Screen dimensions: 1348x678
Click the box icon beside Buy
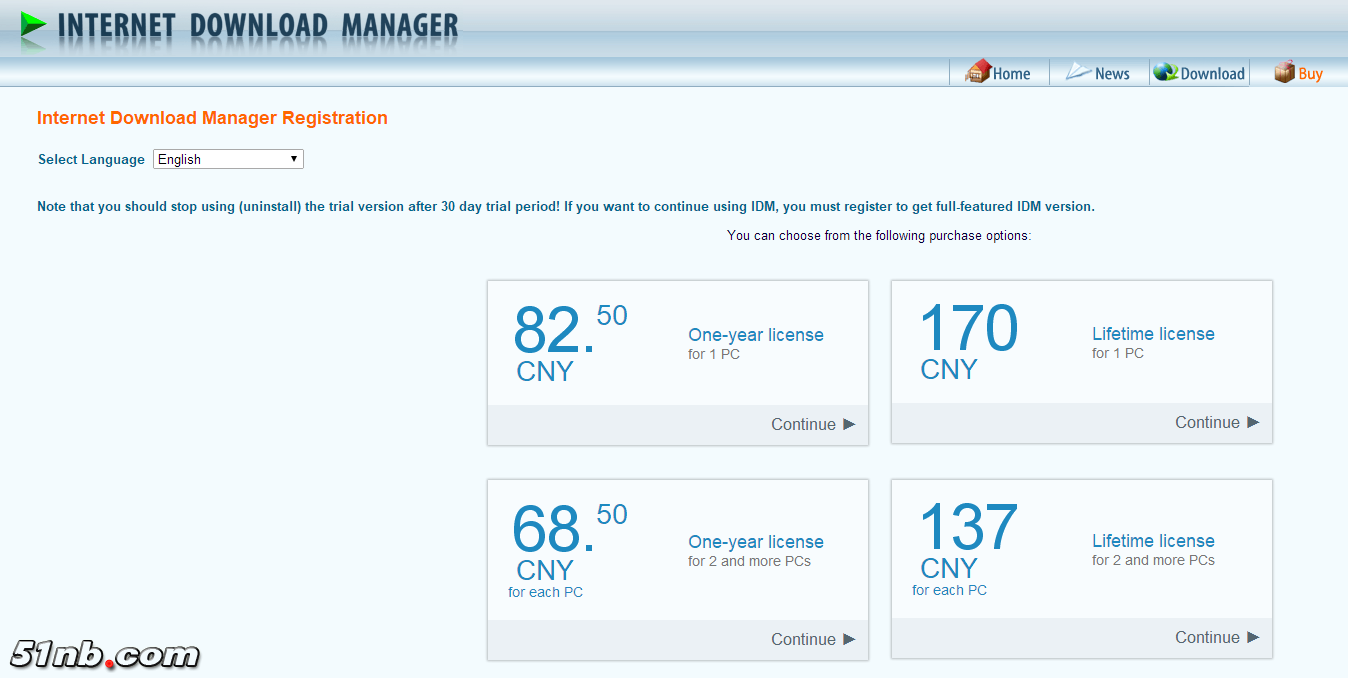[1284, 72]
